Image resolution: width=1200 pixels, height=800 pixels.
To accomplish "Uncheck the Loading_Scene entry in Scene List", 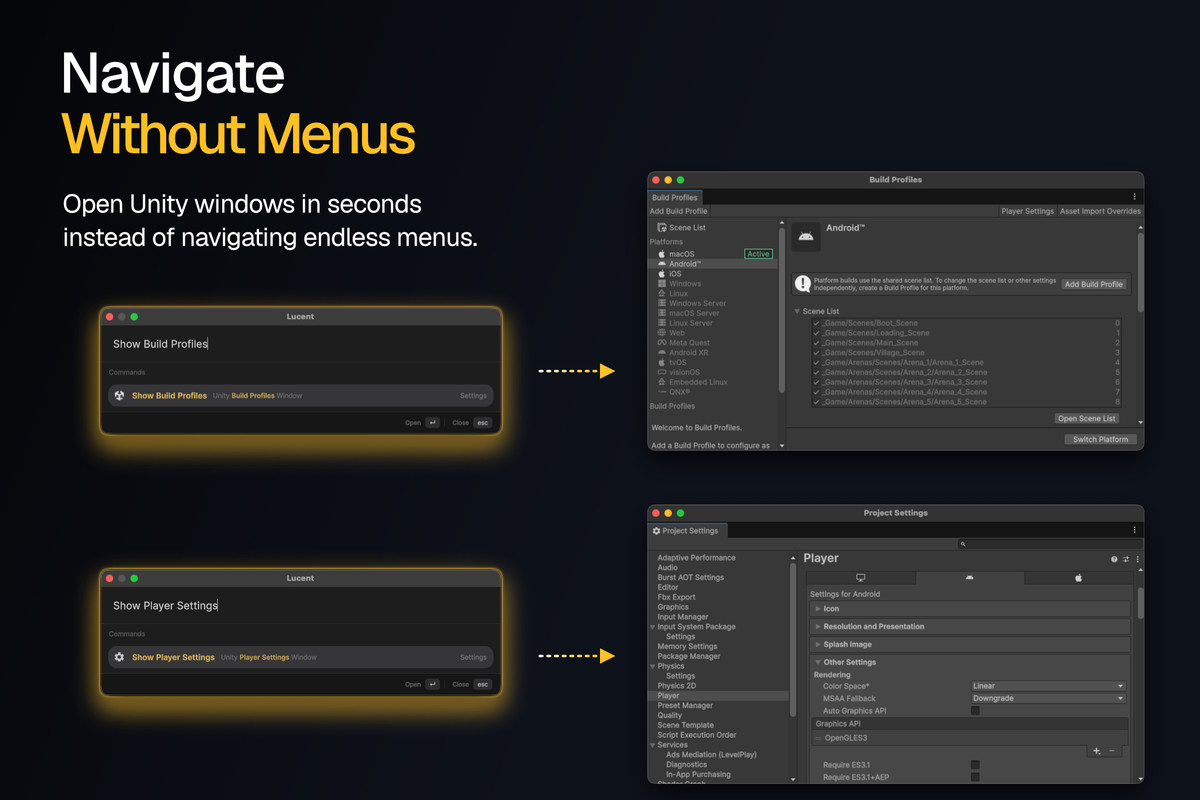I will tap(817, 333).
